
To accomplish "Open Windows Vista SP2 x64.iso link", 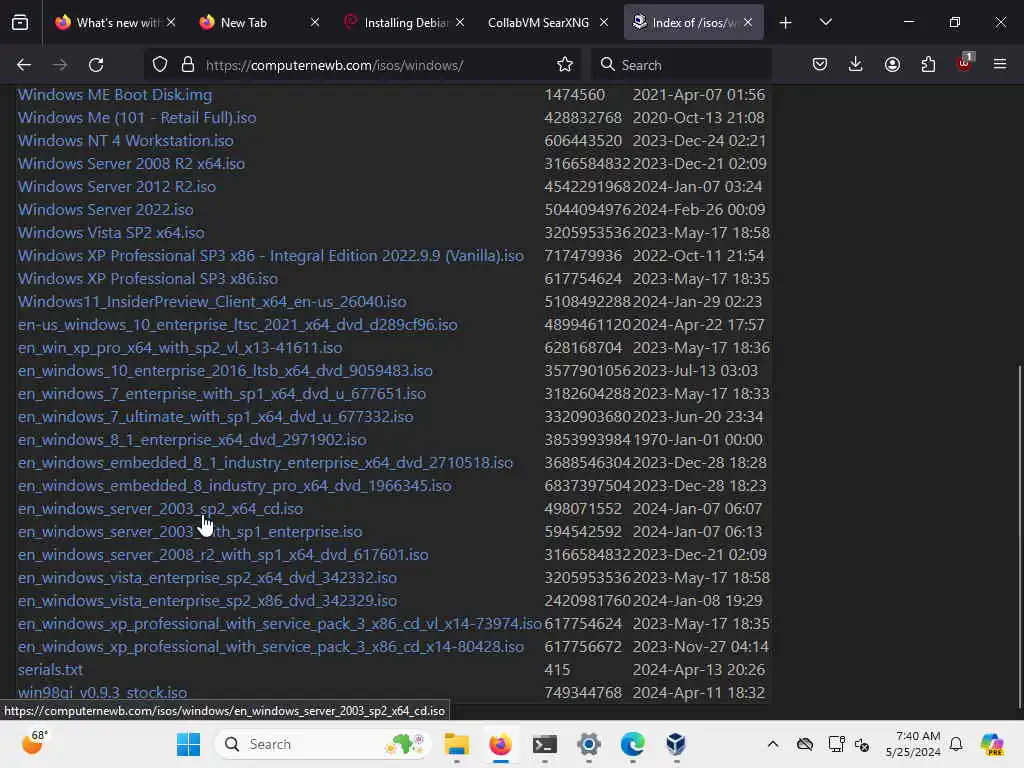I will tap(111, 232).
